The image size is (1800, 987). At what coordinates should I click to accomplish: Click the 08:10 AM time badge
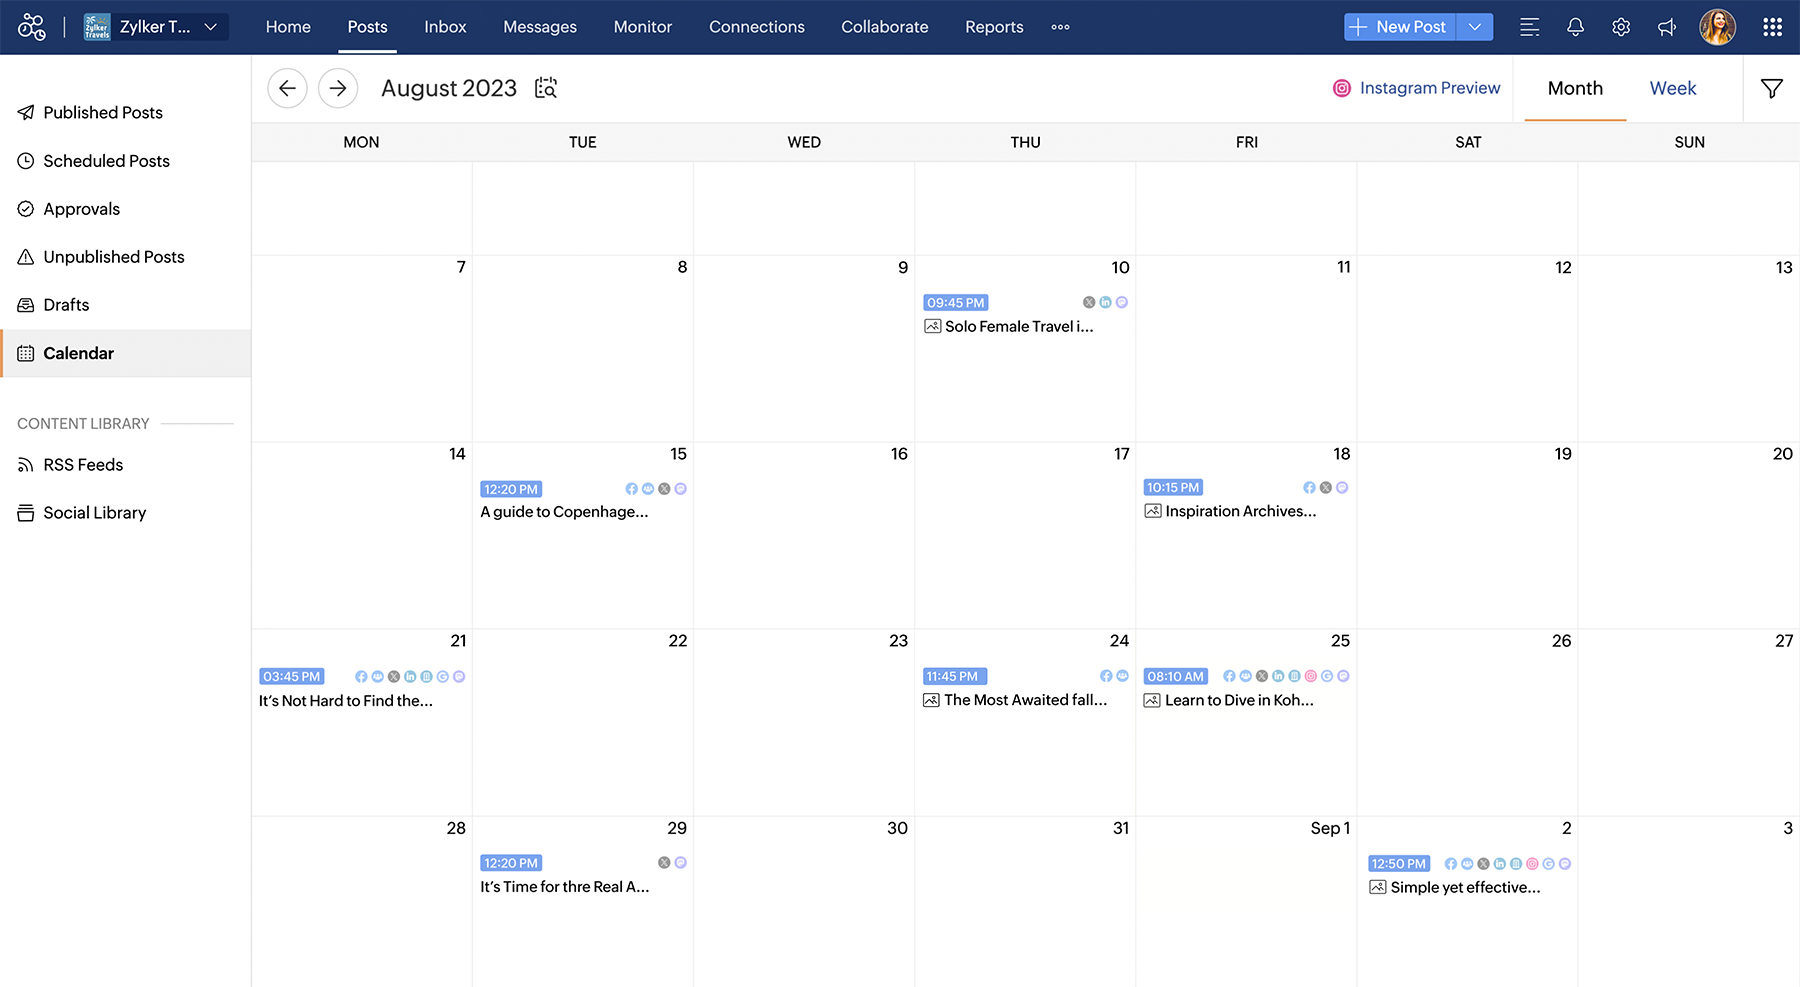click(1176, 676)
